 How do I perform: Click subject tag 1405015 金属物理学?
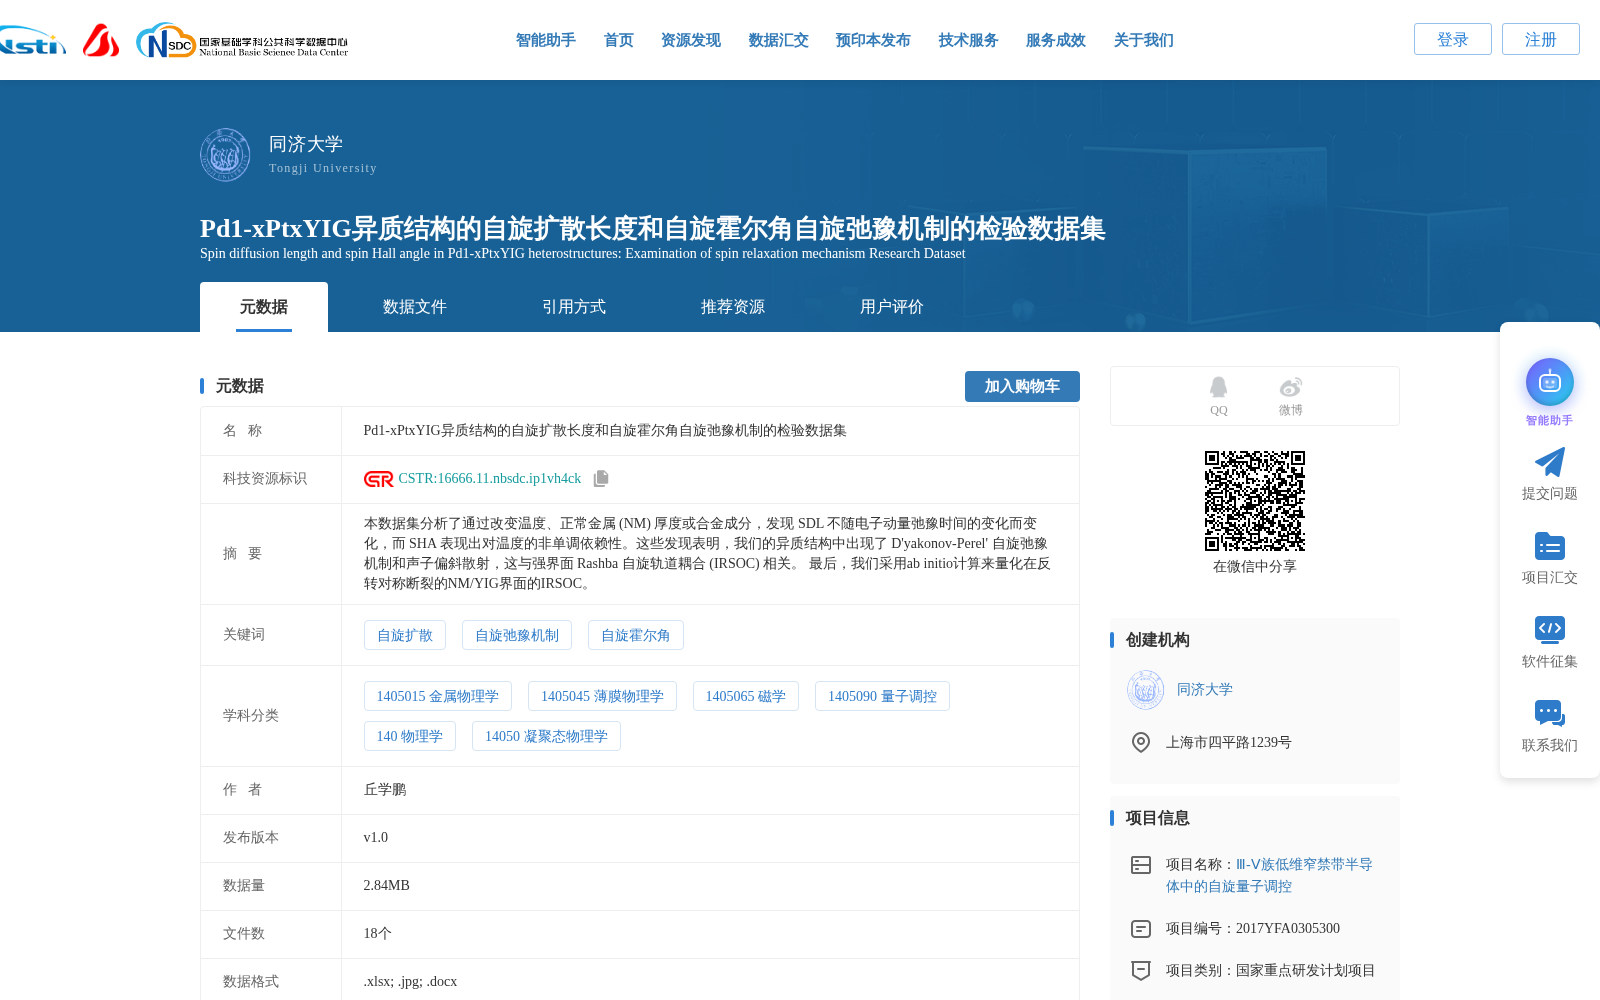pyautogui.click(x=438, y=696)
